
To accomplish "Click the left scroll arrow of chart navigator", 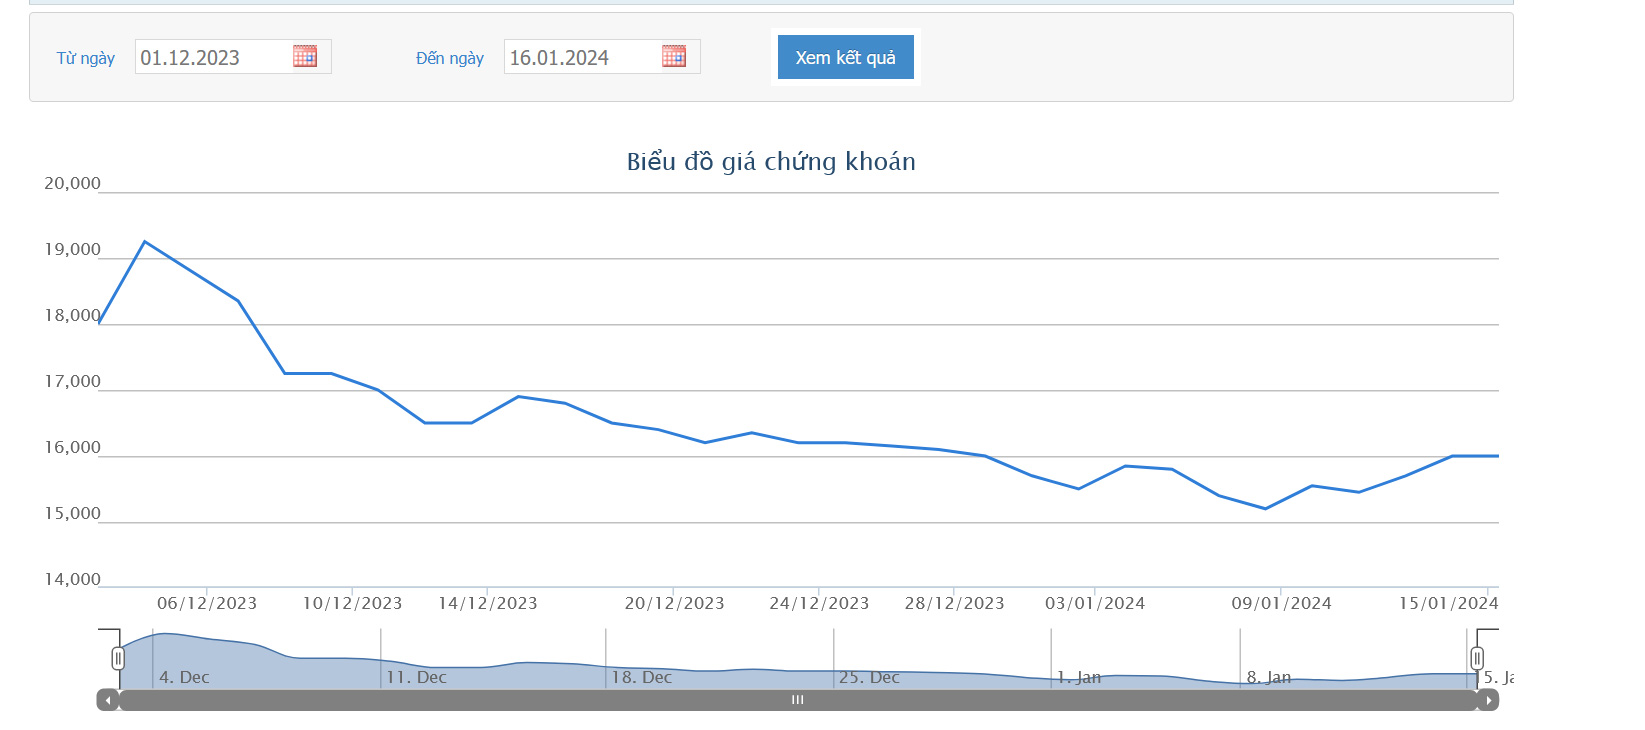I will click(108, 700).
